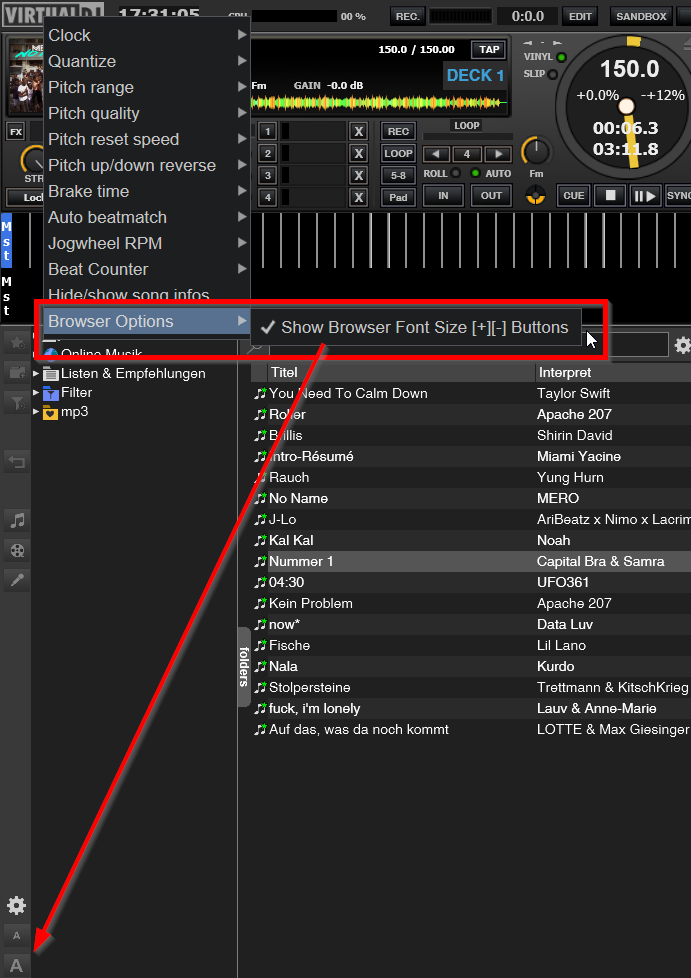Viewport: 691px width, 978px height.
Task: Delete hot cue 2 with its X button
Action: [x=358, y=153]
